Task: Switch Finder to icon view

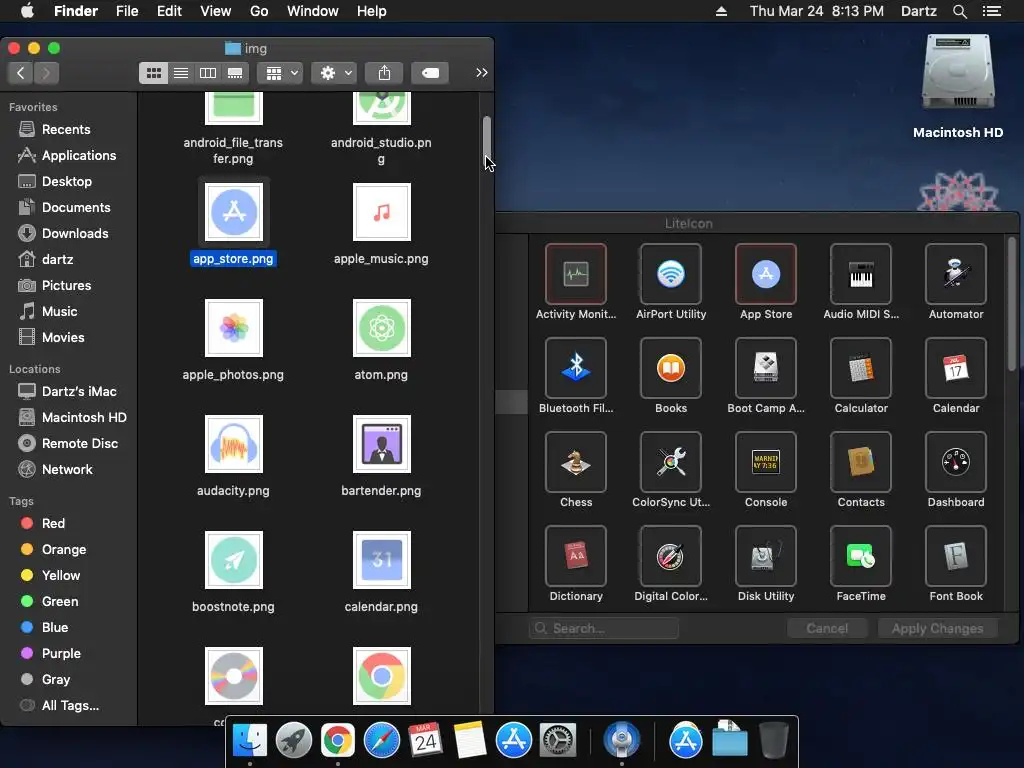Action: tap(153, 73)
